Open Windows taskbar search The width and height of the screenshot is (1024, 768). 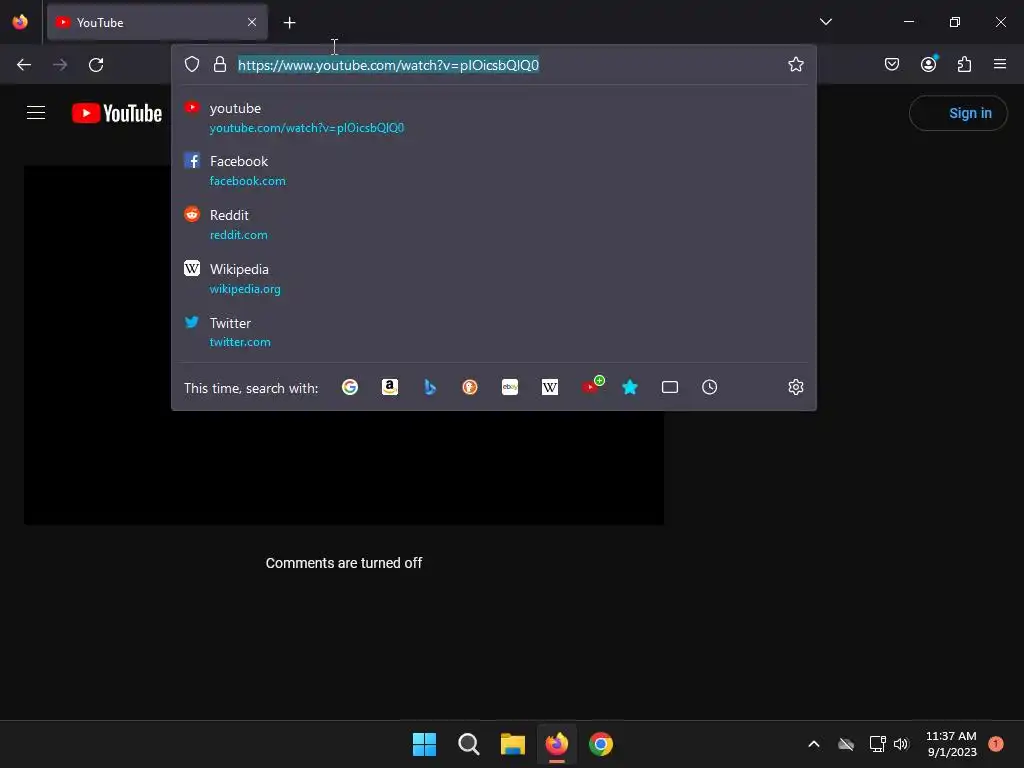click(x=468, y=744)
